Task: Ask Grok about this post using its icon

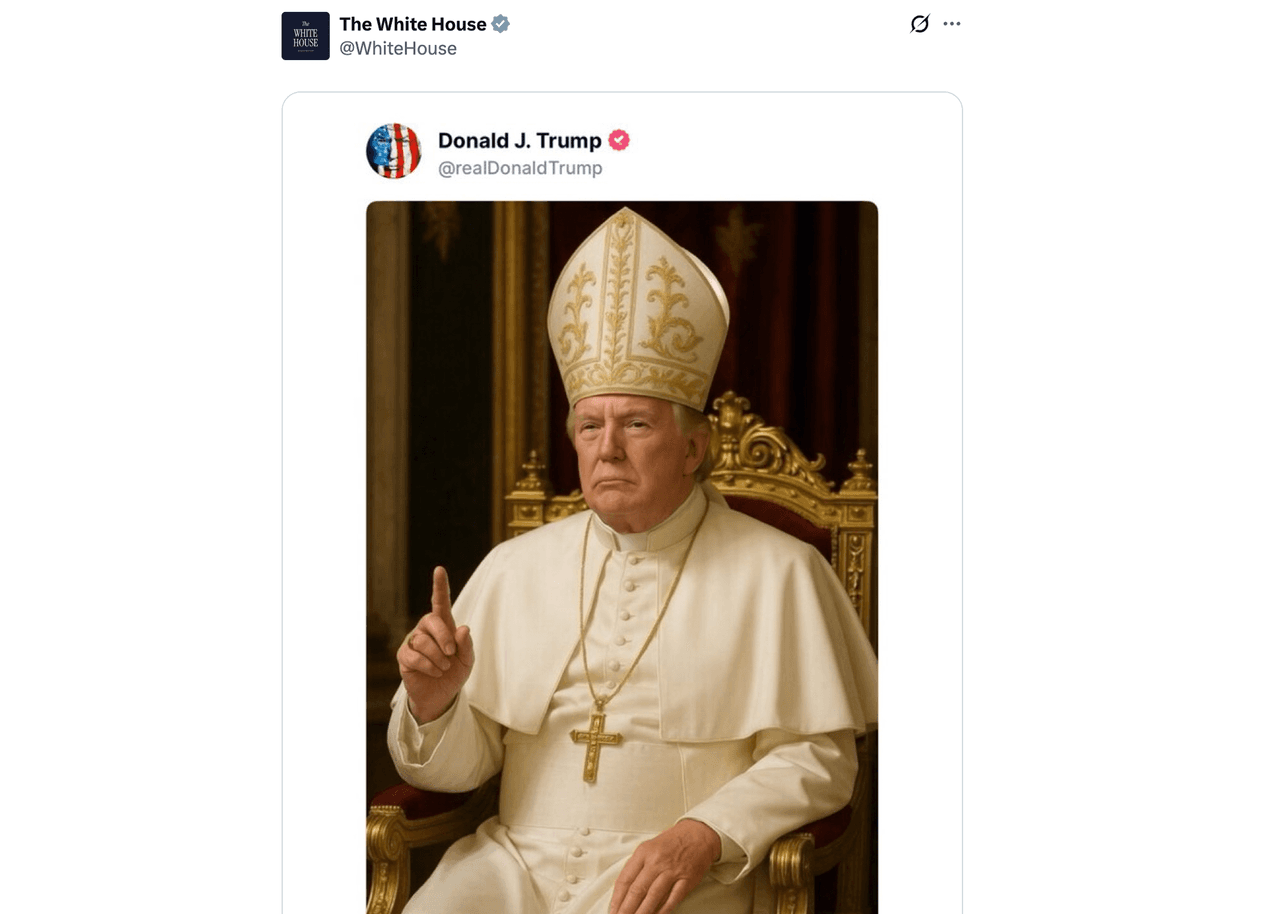Action: tap(919, 23)
